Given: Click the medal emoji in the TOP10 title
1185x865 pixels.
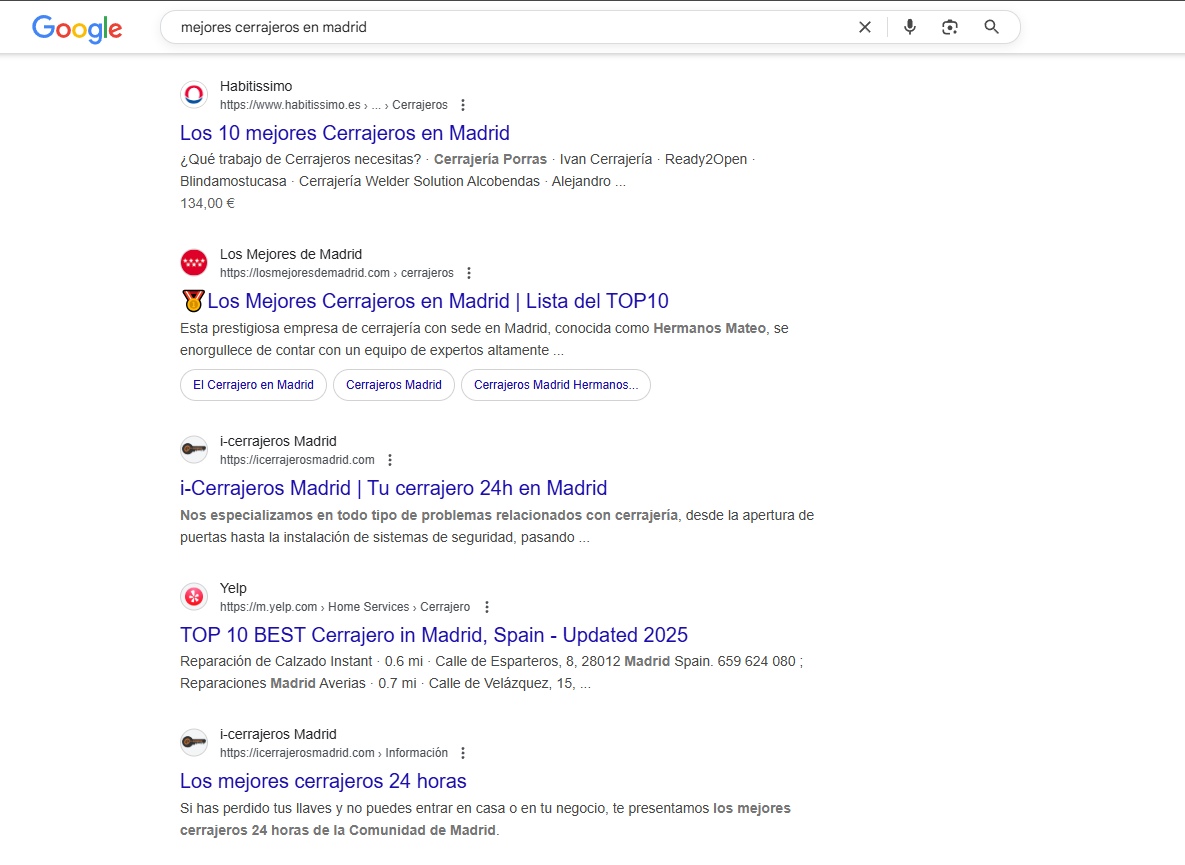Looking at the screenshot, I should pos(193,301).
